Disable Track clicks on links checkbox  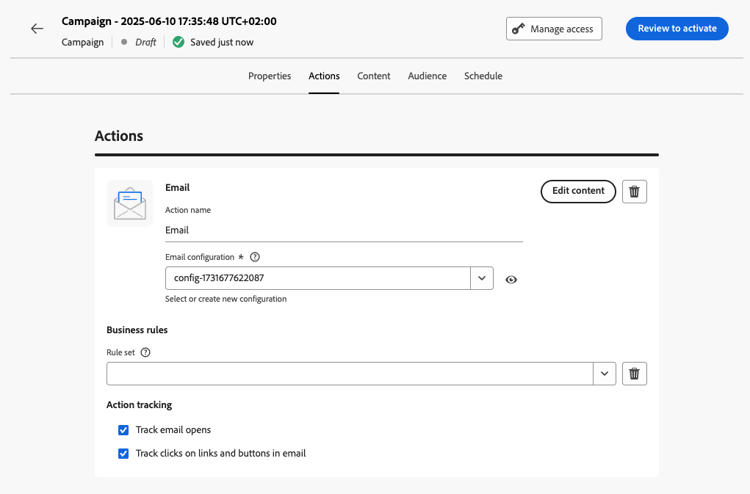(124, 453)
